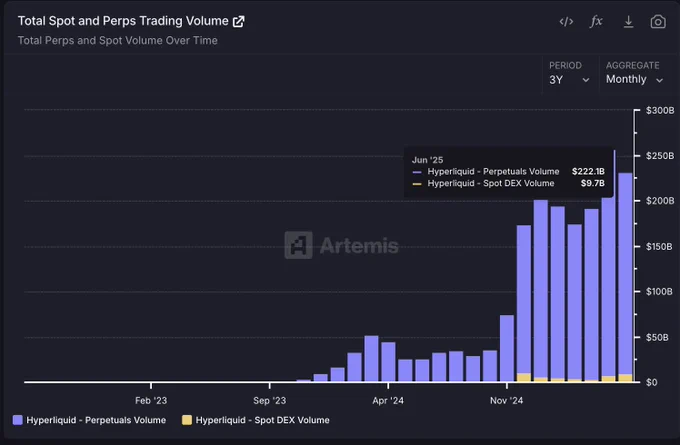Viewport: 680px width, 445px height.
Task: Click the Artemis watermark logo
Action: click(341, 245)
